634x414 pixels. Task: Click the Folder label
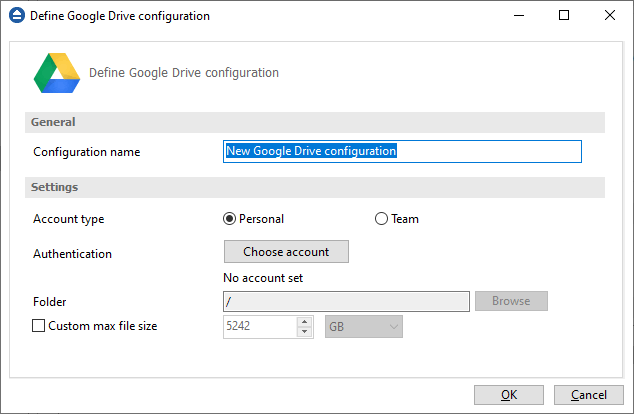(49, 302)
